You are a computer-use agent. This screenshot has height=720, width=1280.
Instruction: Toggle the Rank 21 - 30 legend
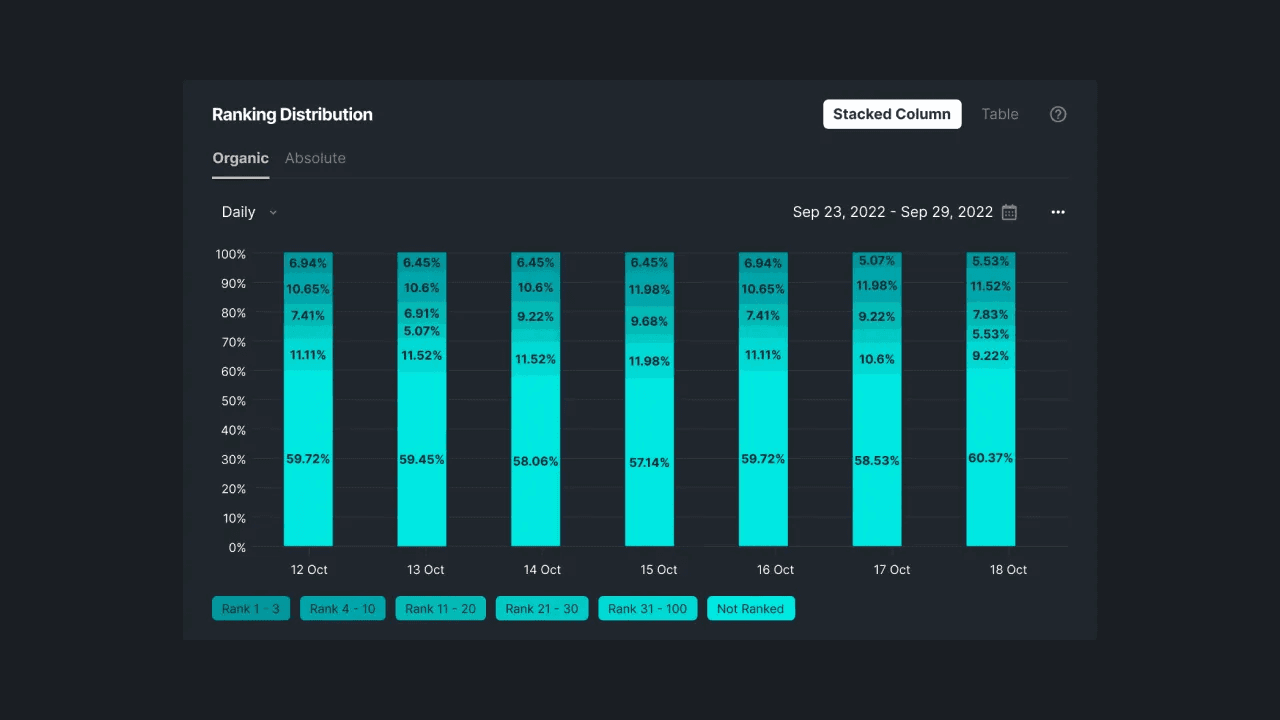(x=542, y=609)
